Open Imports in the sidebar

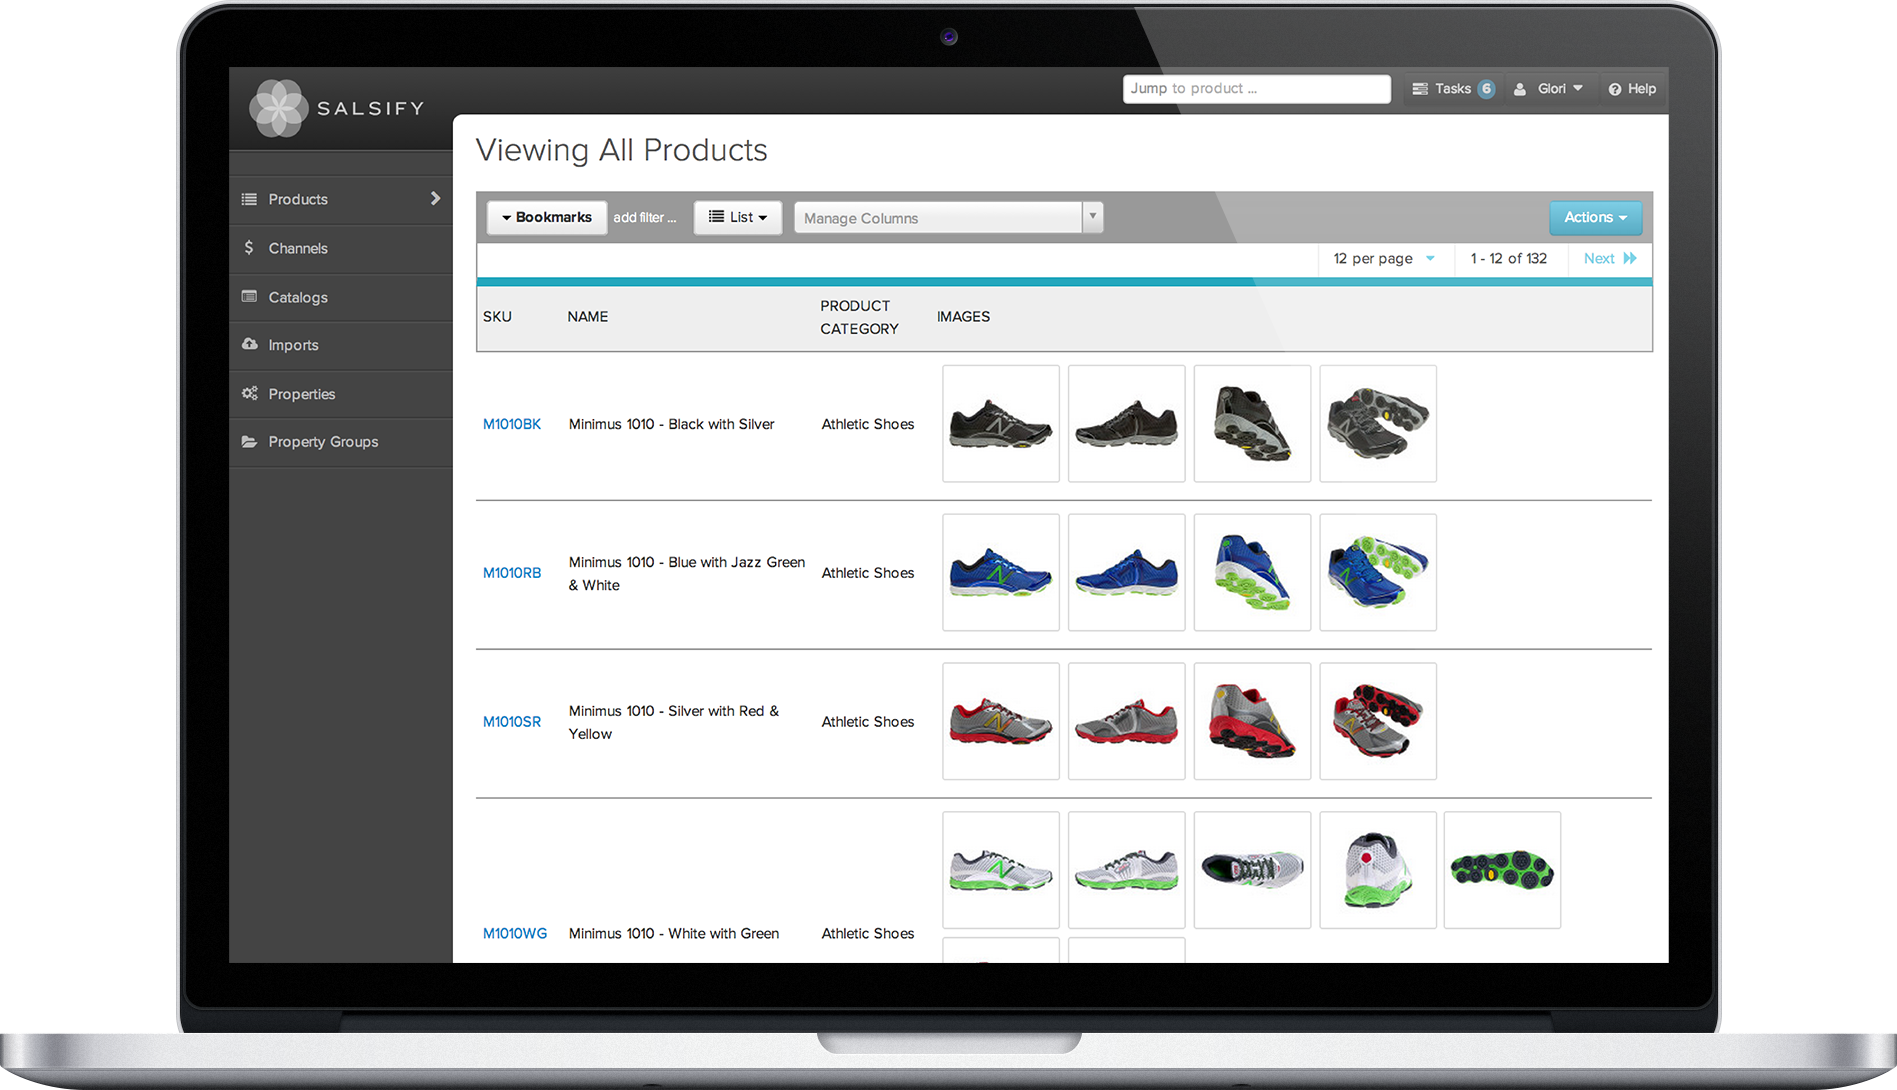click(341, 345)
